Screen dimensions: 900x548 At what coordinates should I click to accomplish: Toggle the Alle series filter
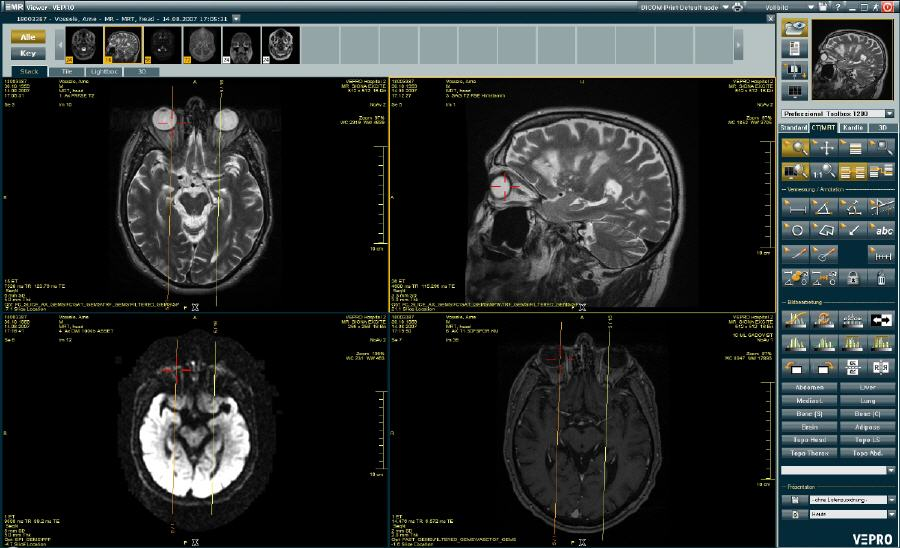pyautogui.click(x=28, y=37)
